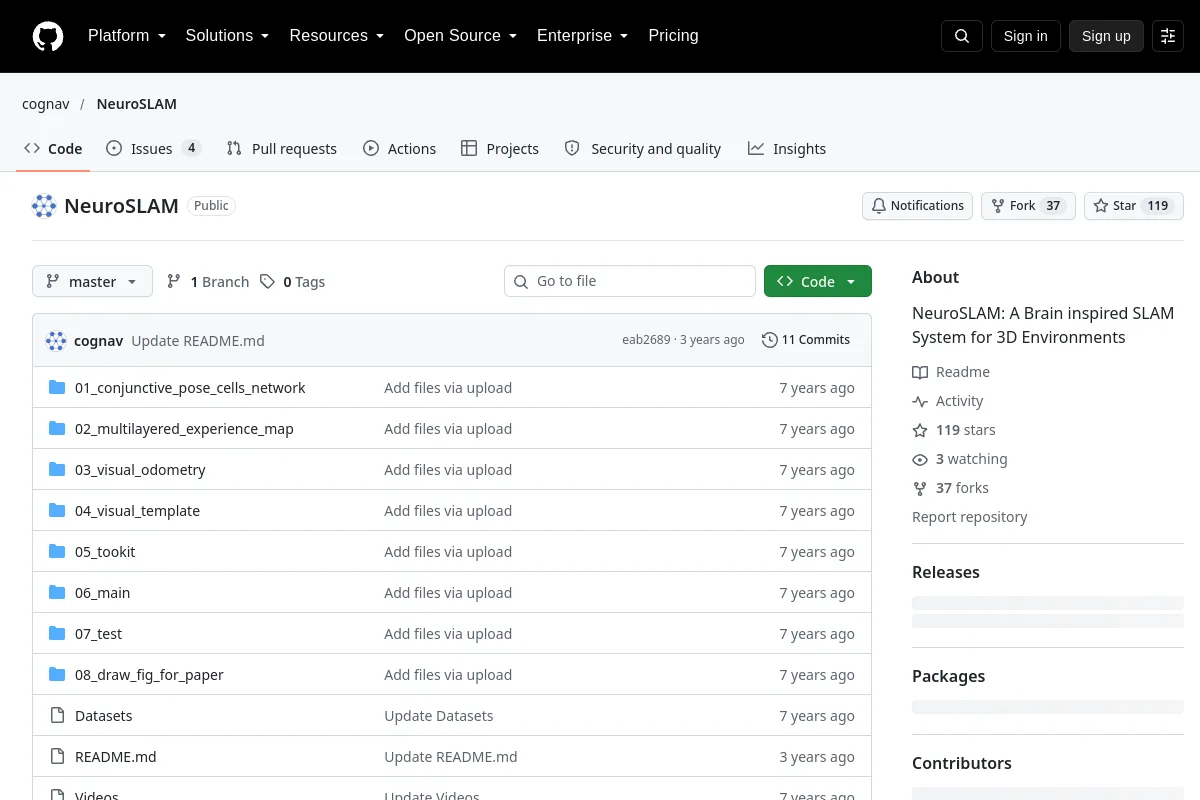
Task: Click the 02_multilayered_experience_map folder icon
Action: tap(57, 428)
